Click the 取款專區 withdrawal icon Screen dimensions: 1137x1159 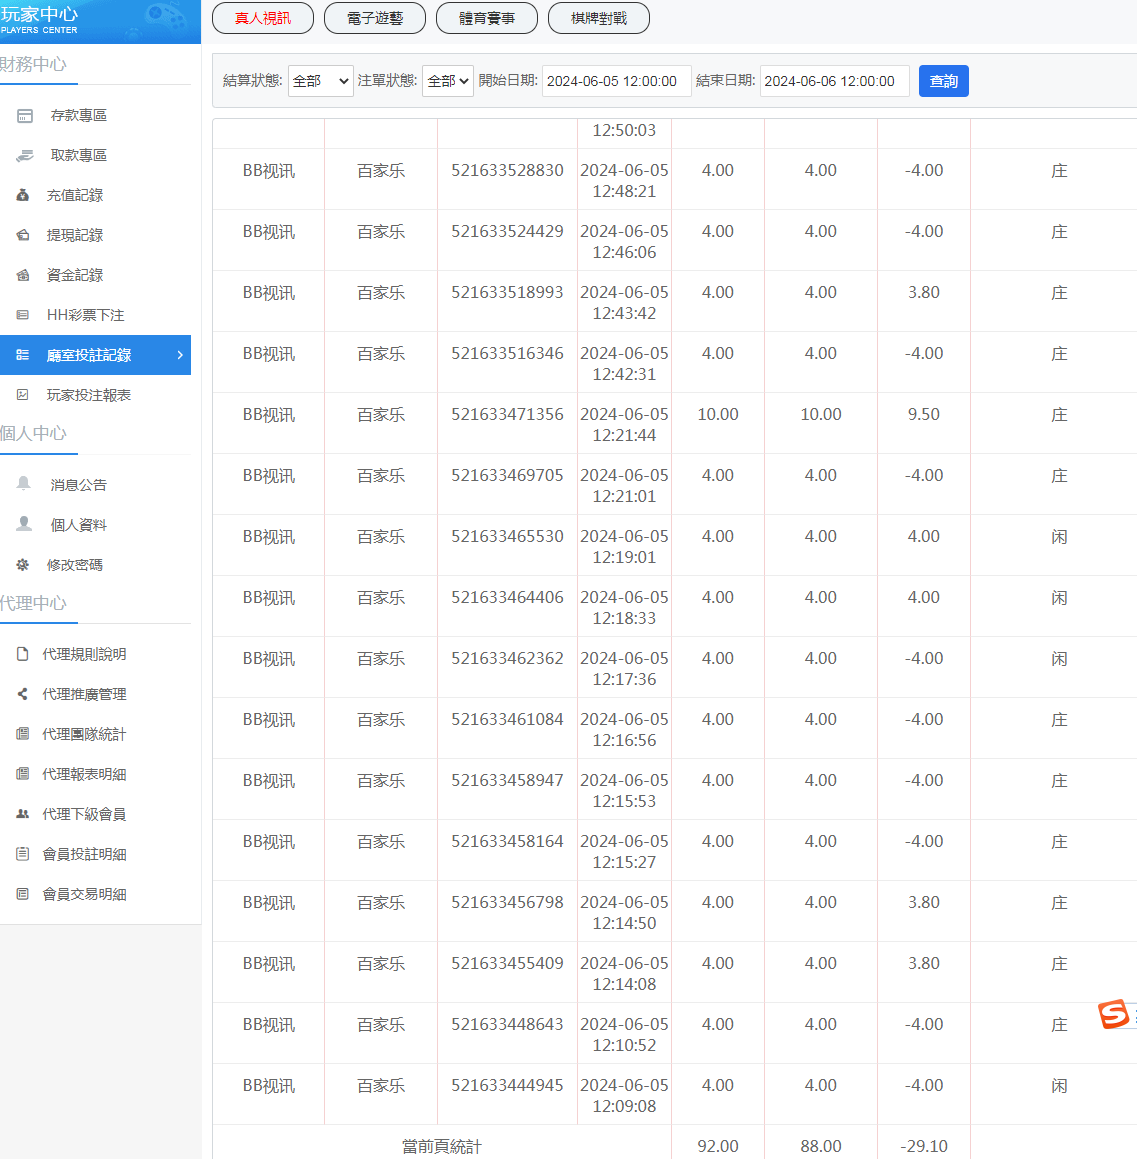coord(25,156)
